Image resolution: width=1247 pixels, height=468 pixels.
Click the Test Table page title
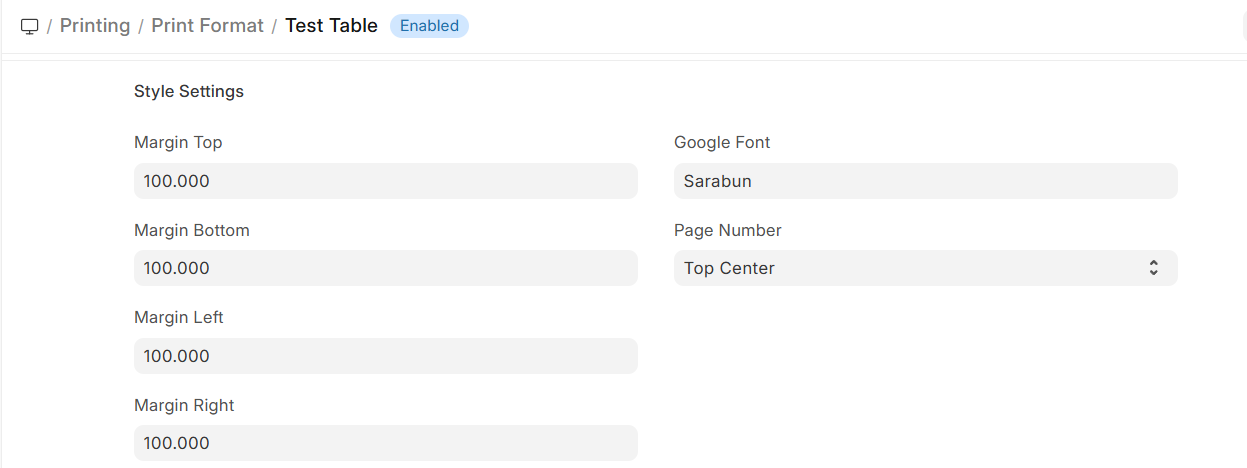pos(331,26)
